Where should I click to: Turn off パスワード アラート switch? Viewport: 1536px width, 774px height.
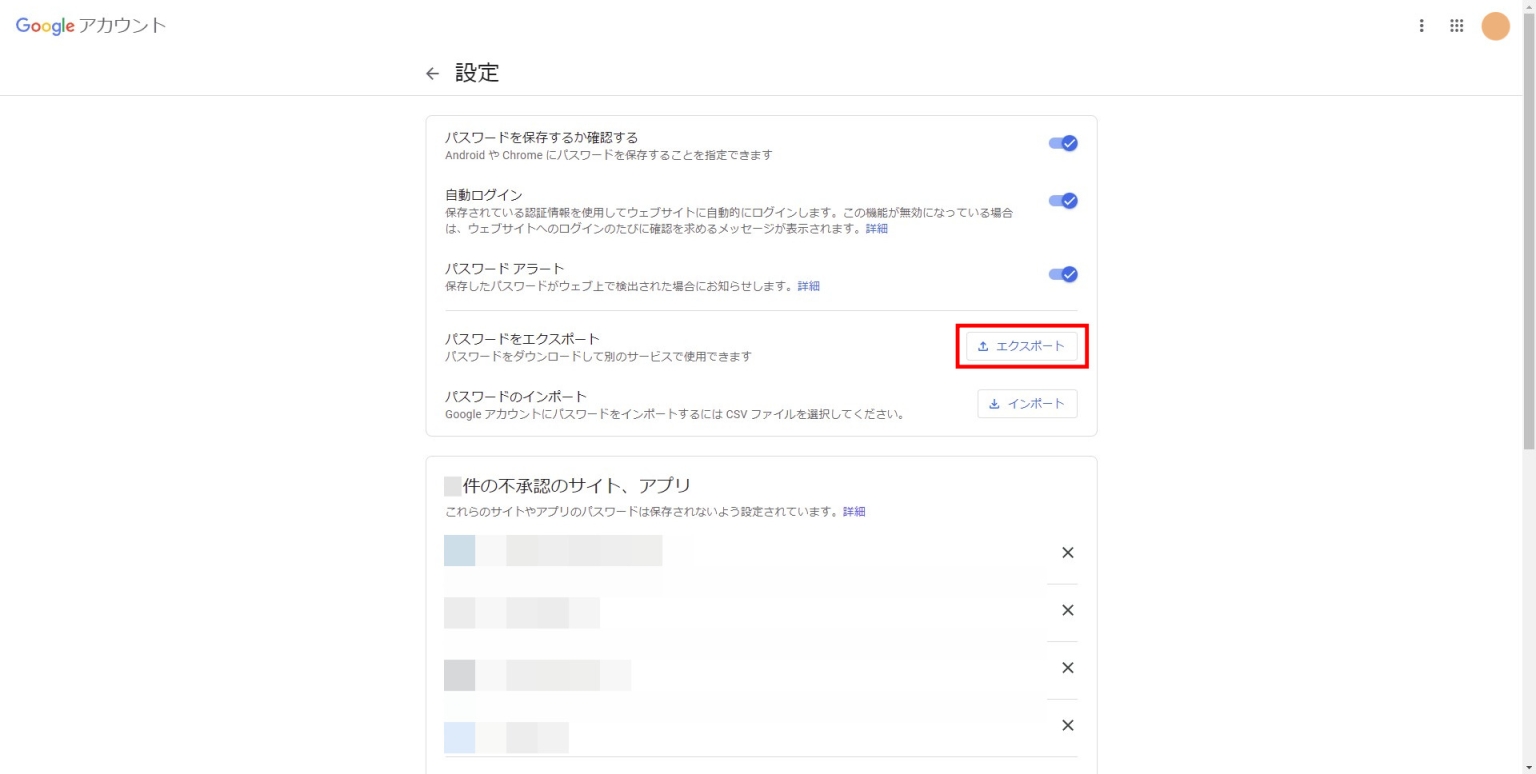coord(1063,275)
